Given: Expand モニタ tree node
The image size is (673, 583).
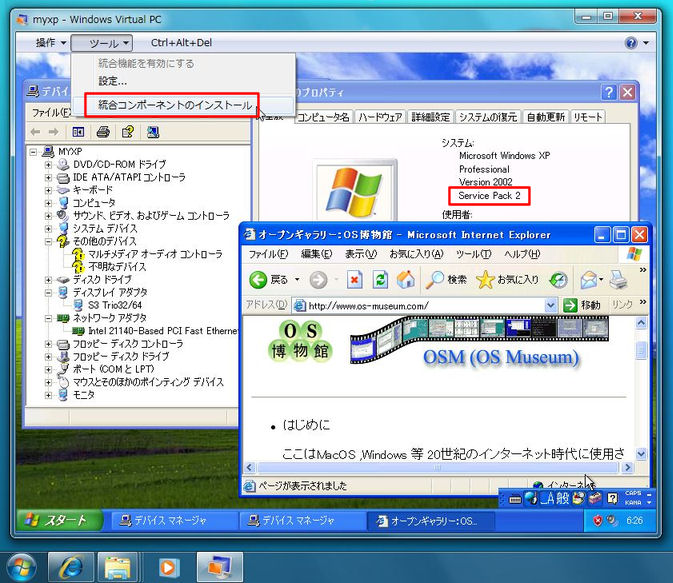Looking at the screenshot, I should point(48,395).
